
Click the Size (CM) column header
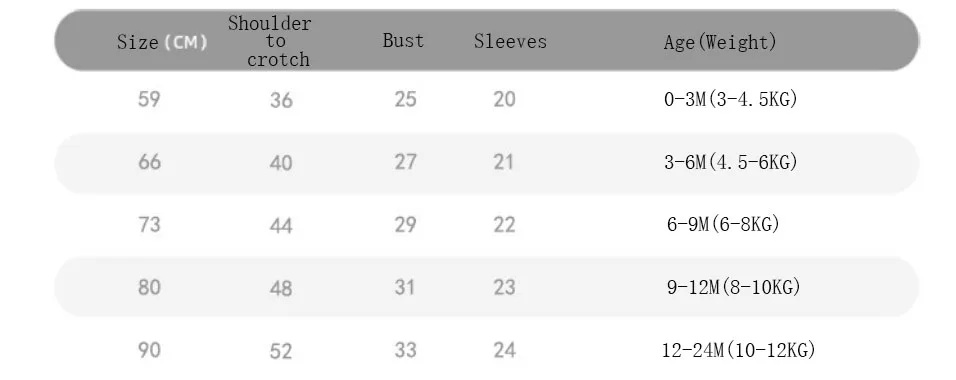pyautogui.click(x=162, y=42)
